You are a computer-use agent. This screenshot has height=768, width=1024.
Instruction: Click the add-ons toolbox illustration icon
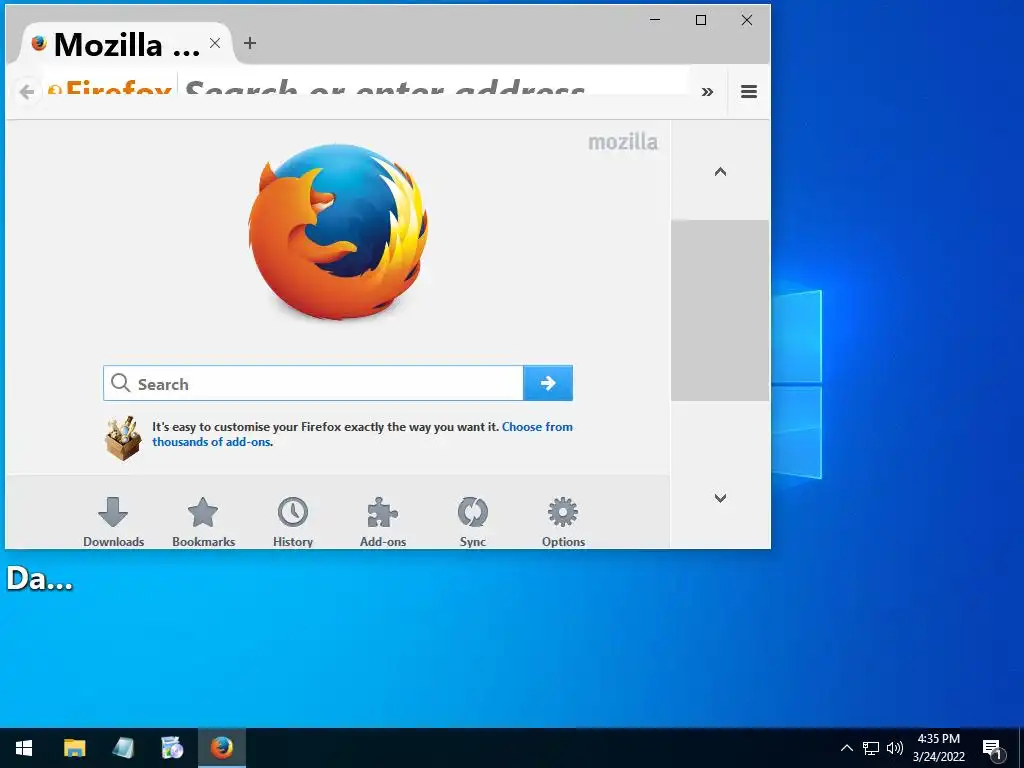pyautogui.click(x=123, y=438)
